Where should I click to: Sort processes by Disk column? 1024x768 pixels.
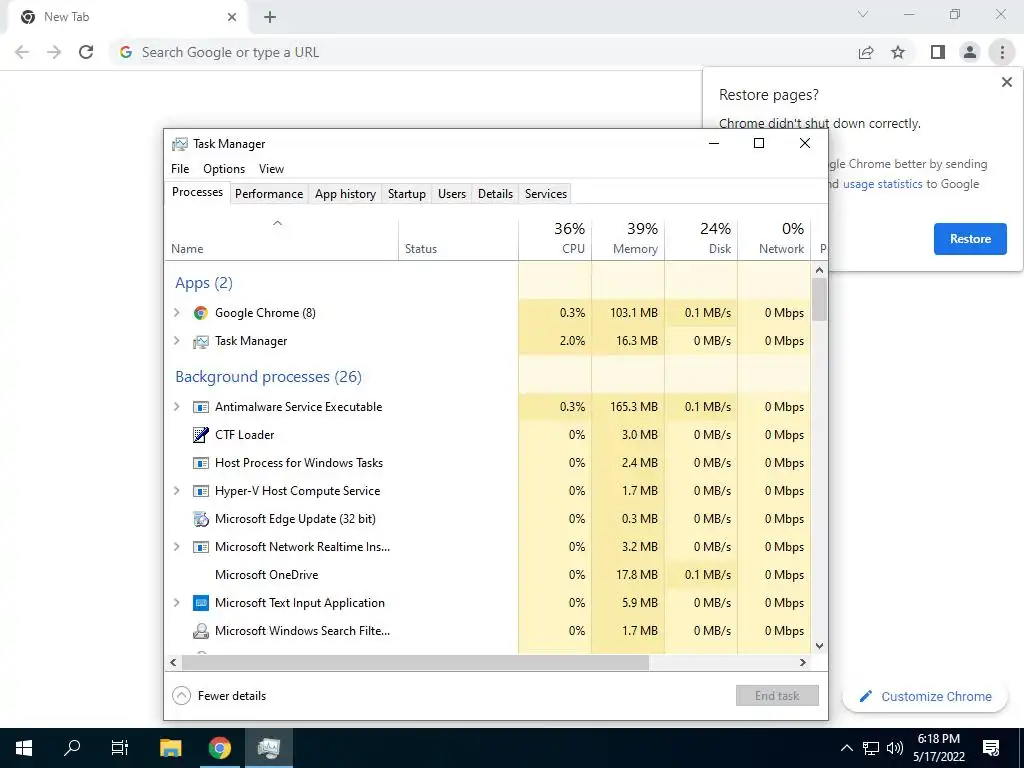click(x=701, y=239)
